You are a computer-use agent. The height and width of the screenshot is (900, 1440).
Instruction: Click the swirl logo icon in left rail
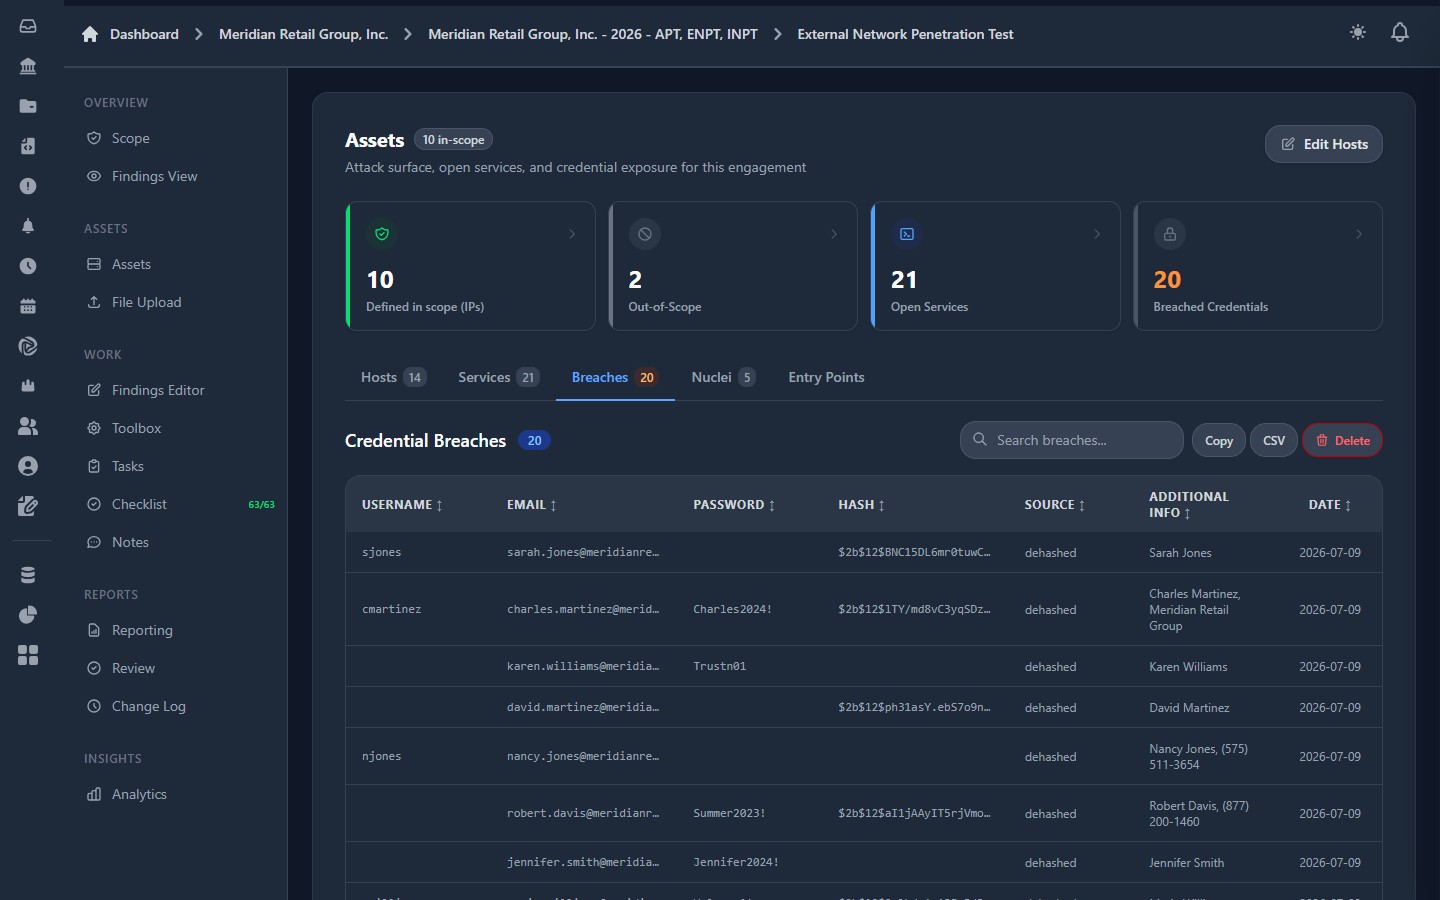28,346
